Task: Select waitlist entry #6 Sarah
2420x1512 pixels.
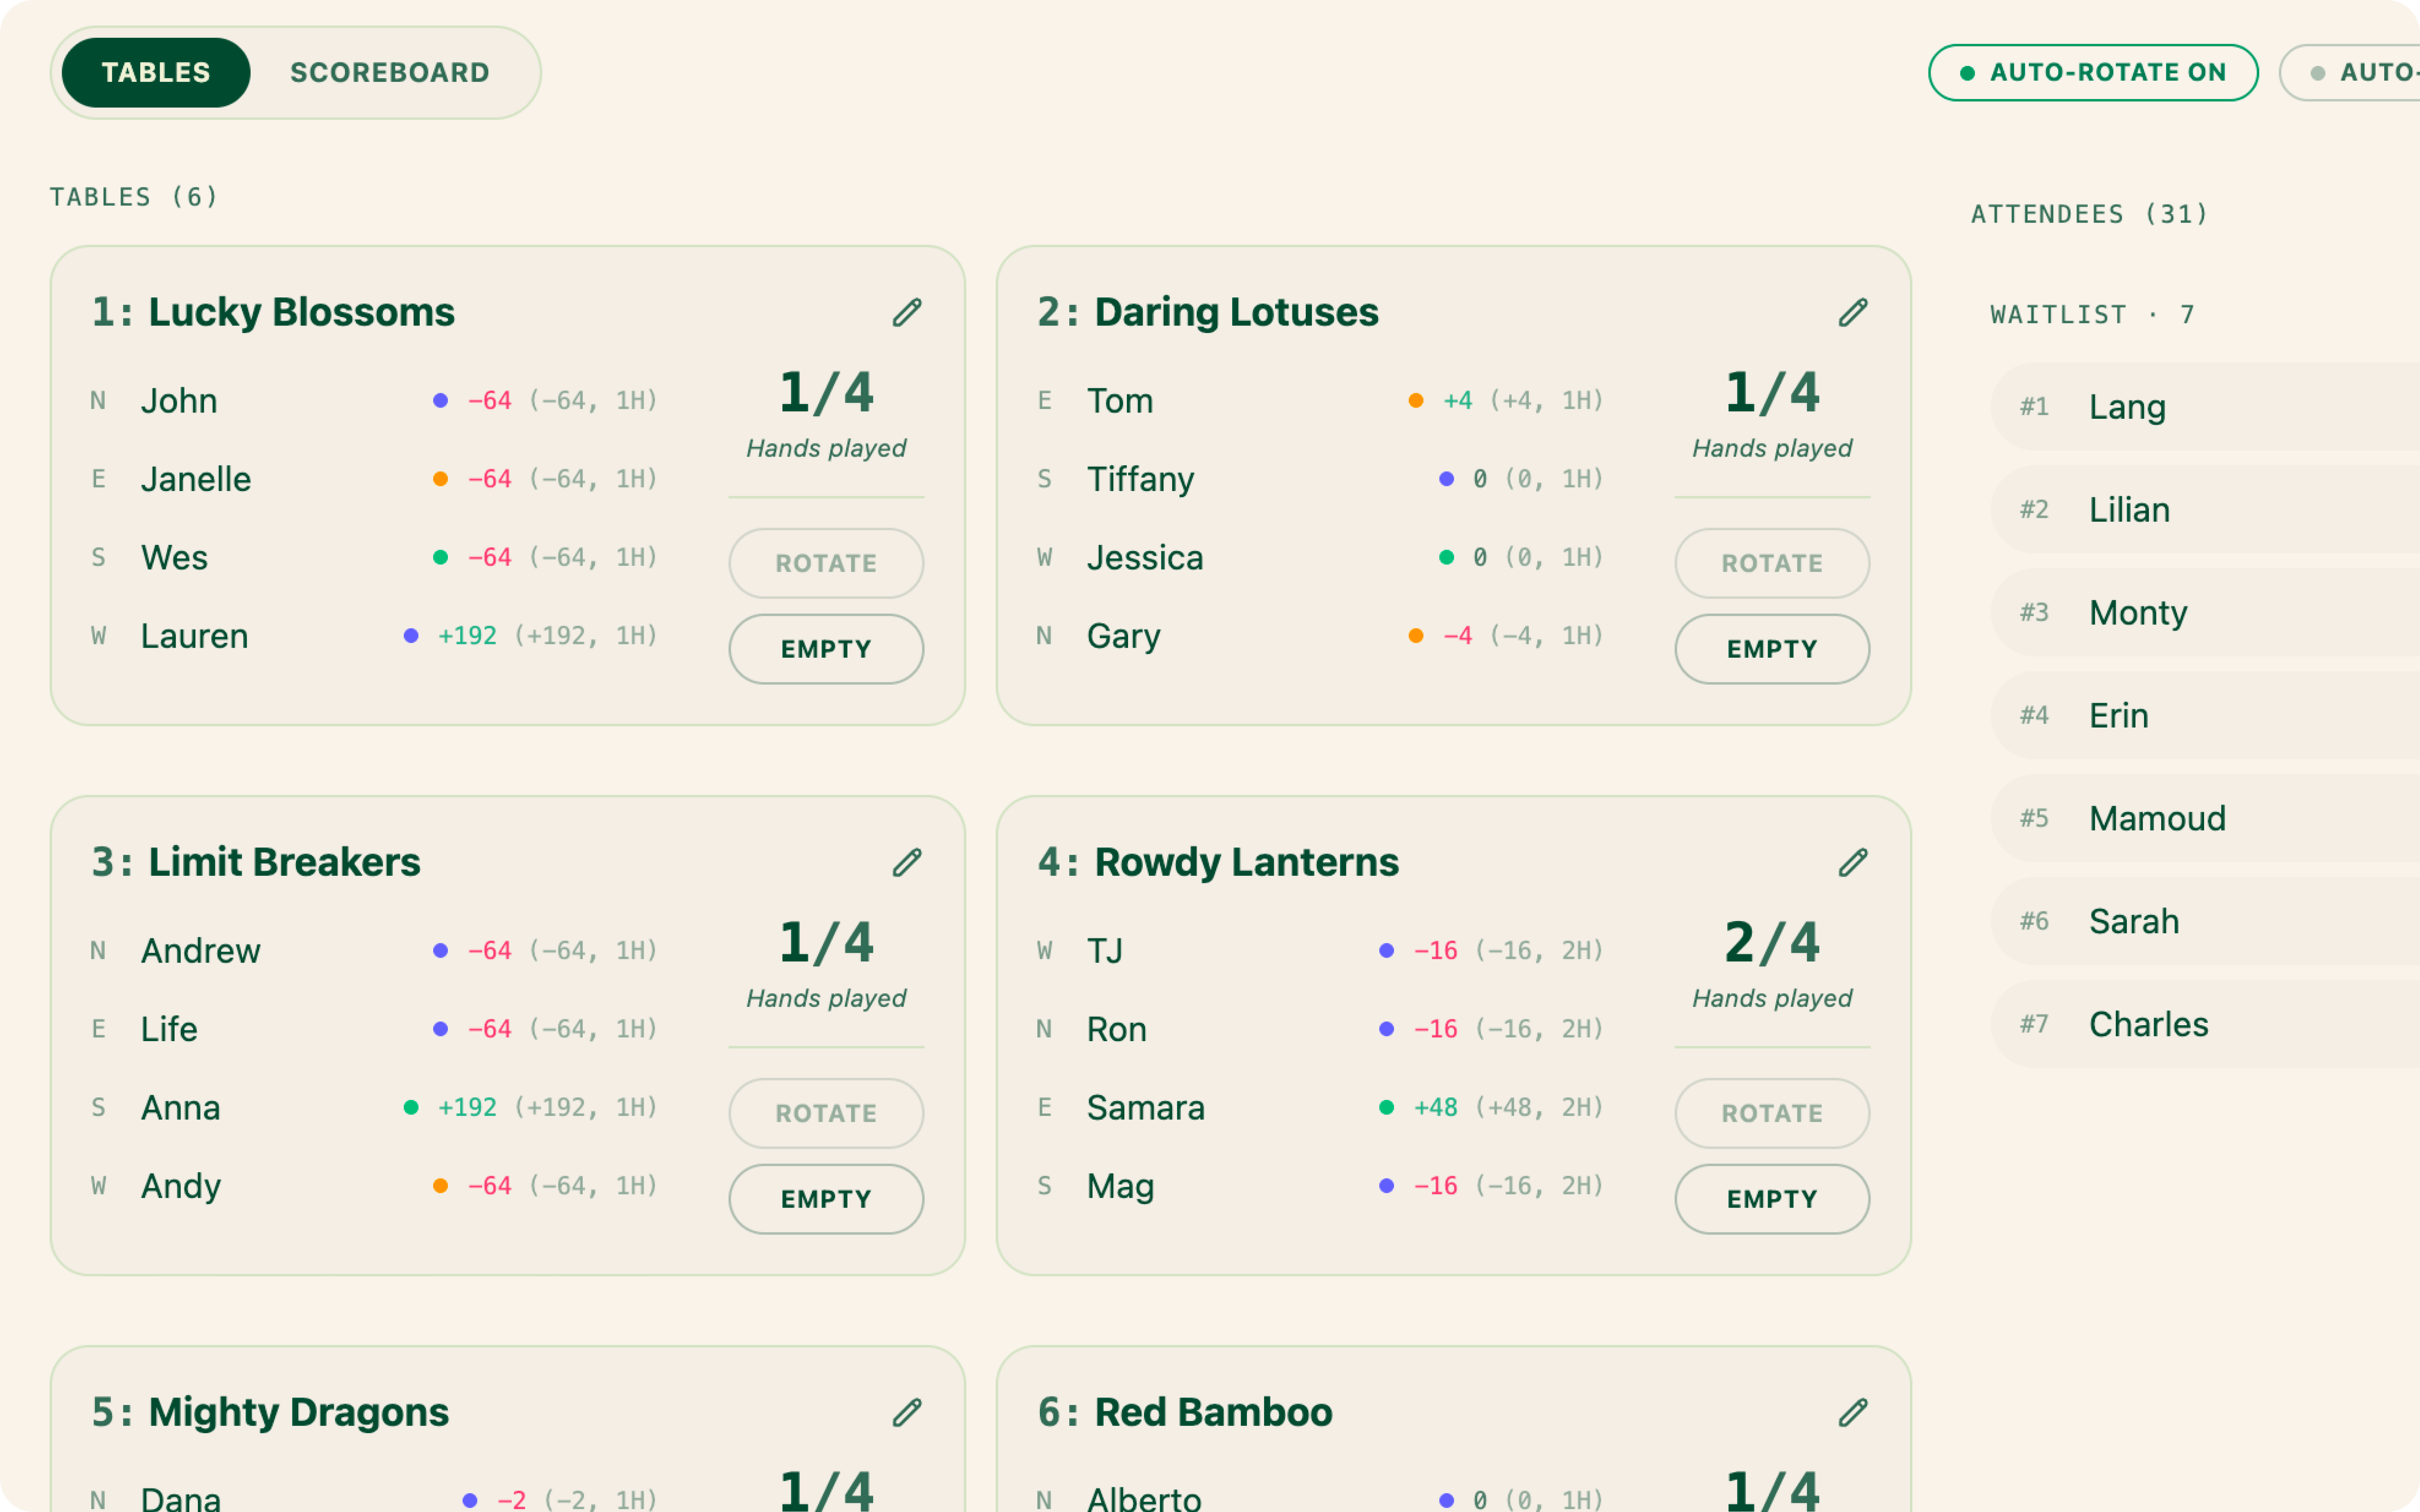Action: coord(2205,922)
